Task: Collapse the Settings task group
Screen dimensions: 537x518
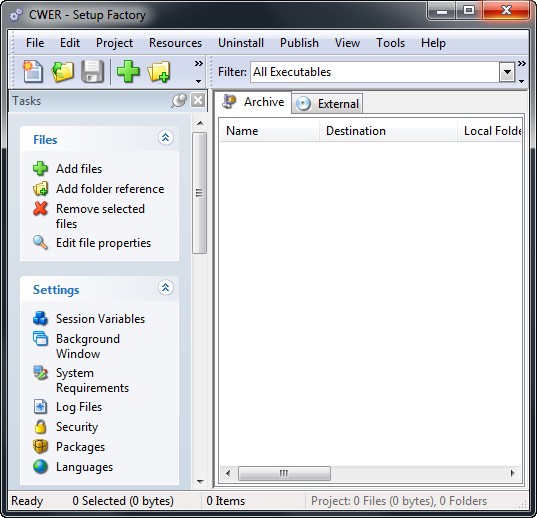Action: pos(166,288)
